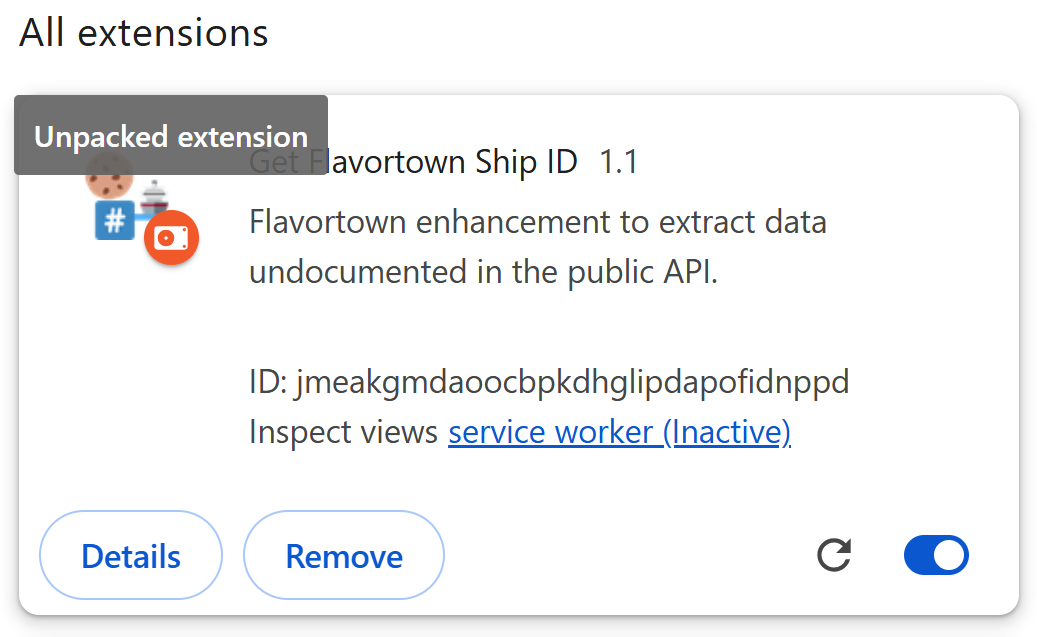Click the ID: label before the identifier

268,381
